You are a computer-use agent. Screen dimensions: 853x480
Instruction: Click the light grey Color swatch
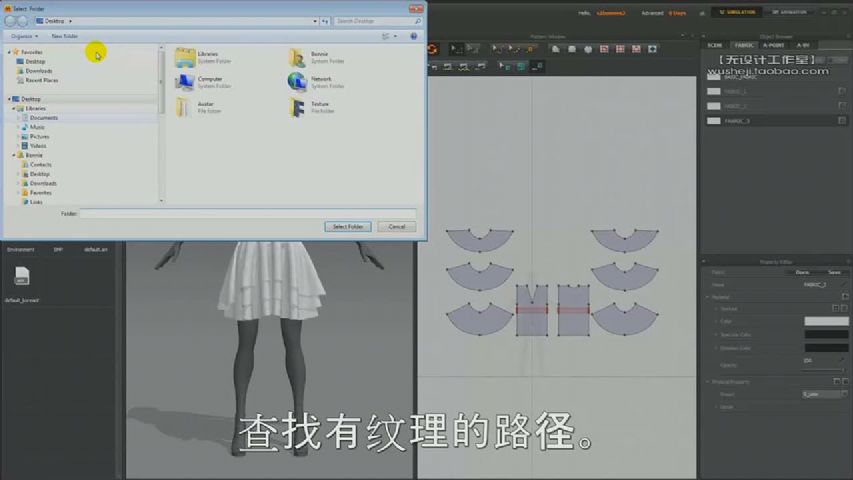[x=826, y=321]
